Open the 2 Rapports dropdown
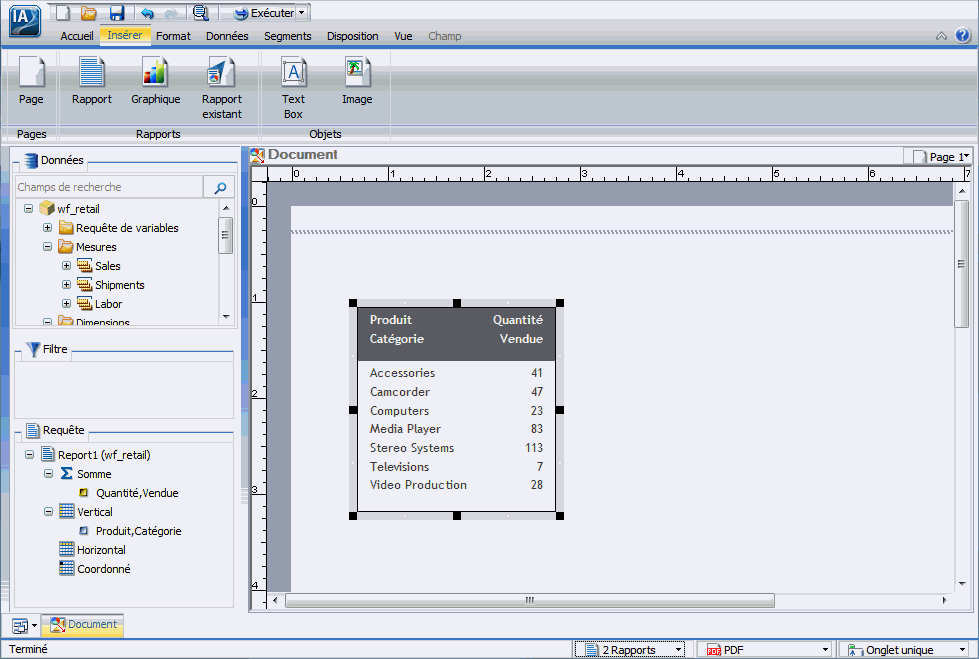Viewport: 979px width, 659px height. click(629, 650)
